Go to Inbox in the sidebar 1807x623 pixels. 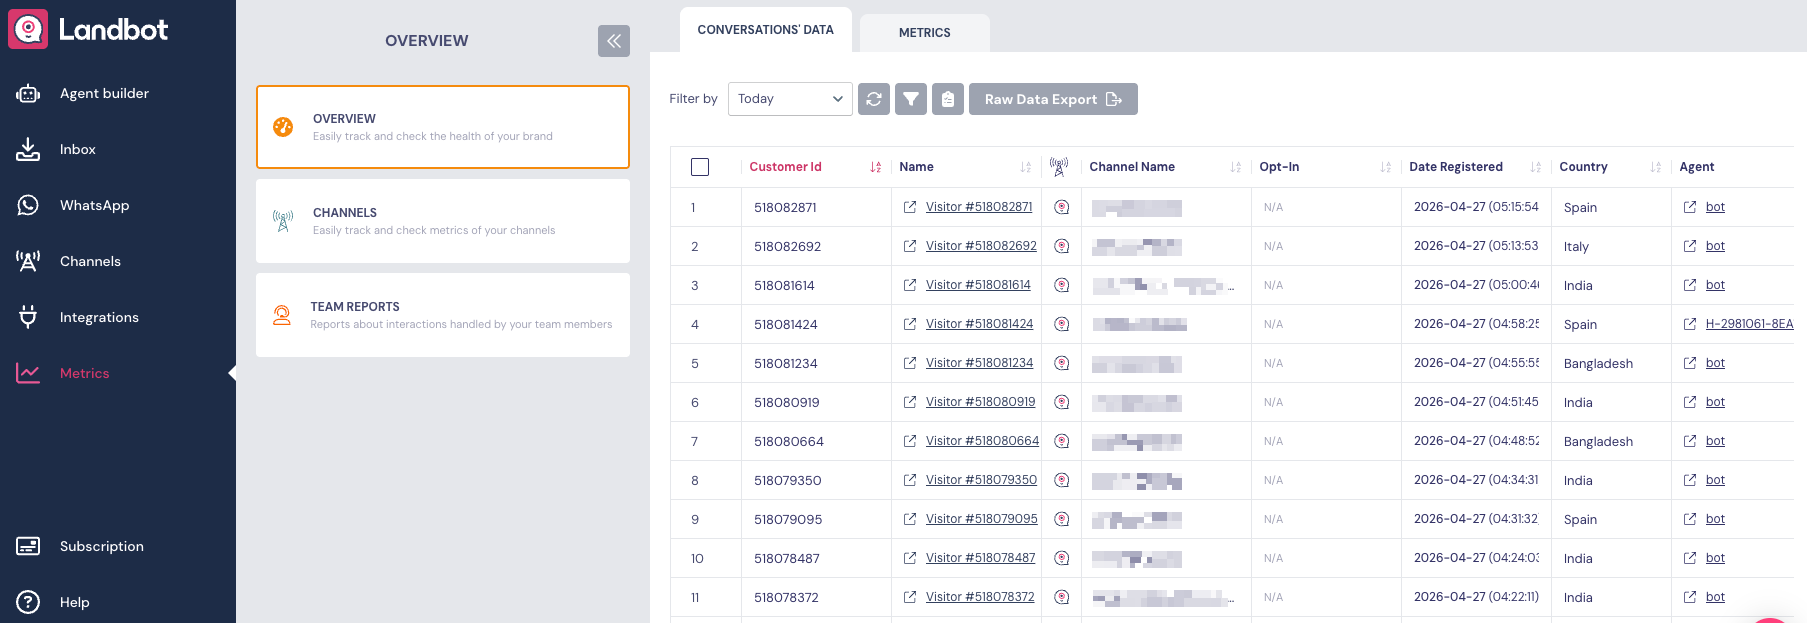[x=77, y=149]
